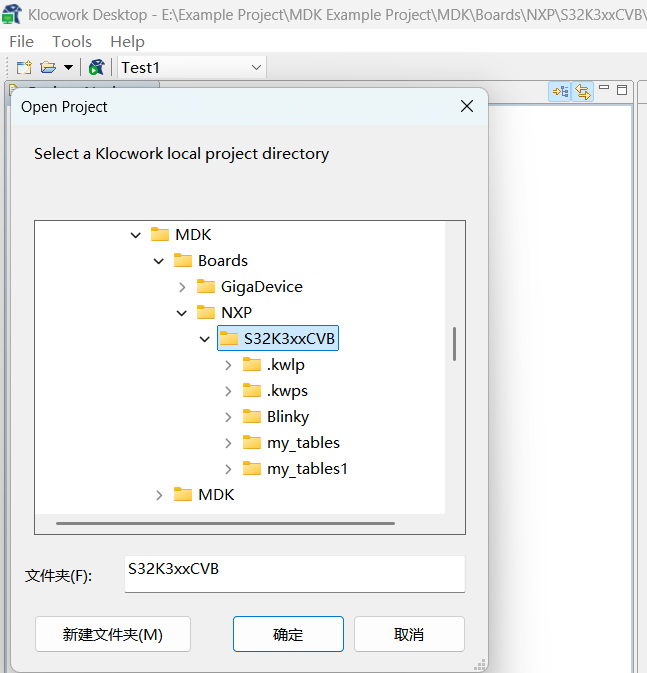
Task: Expand the GigaDevice folder chevron
Action: [182, 287]
